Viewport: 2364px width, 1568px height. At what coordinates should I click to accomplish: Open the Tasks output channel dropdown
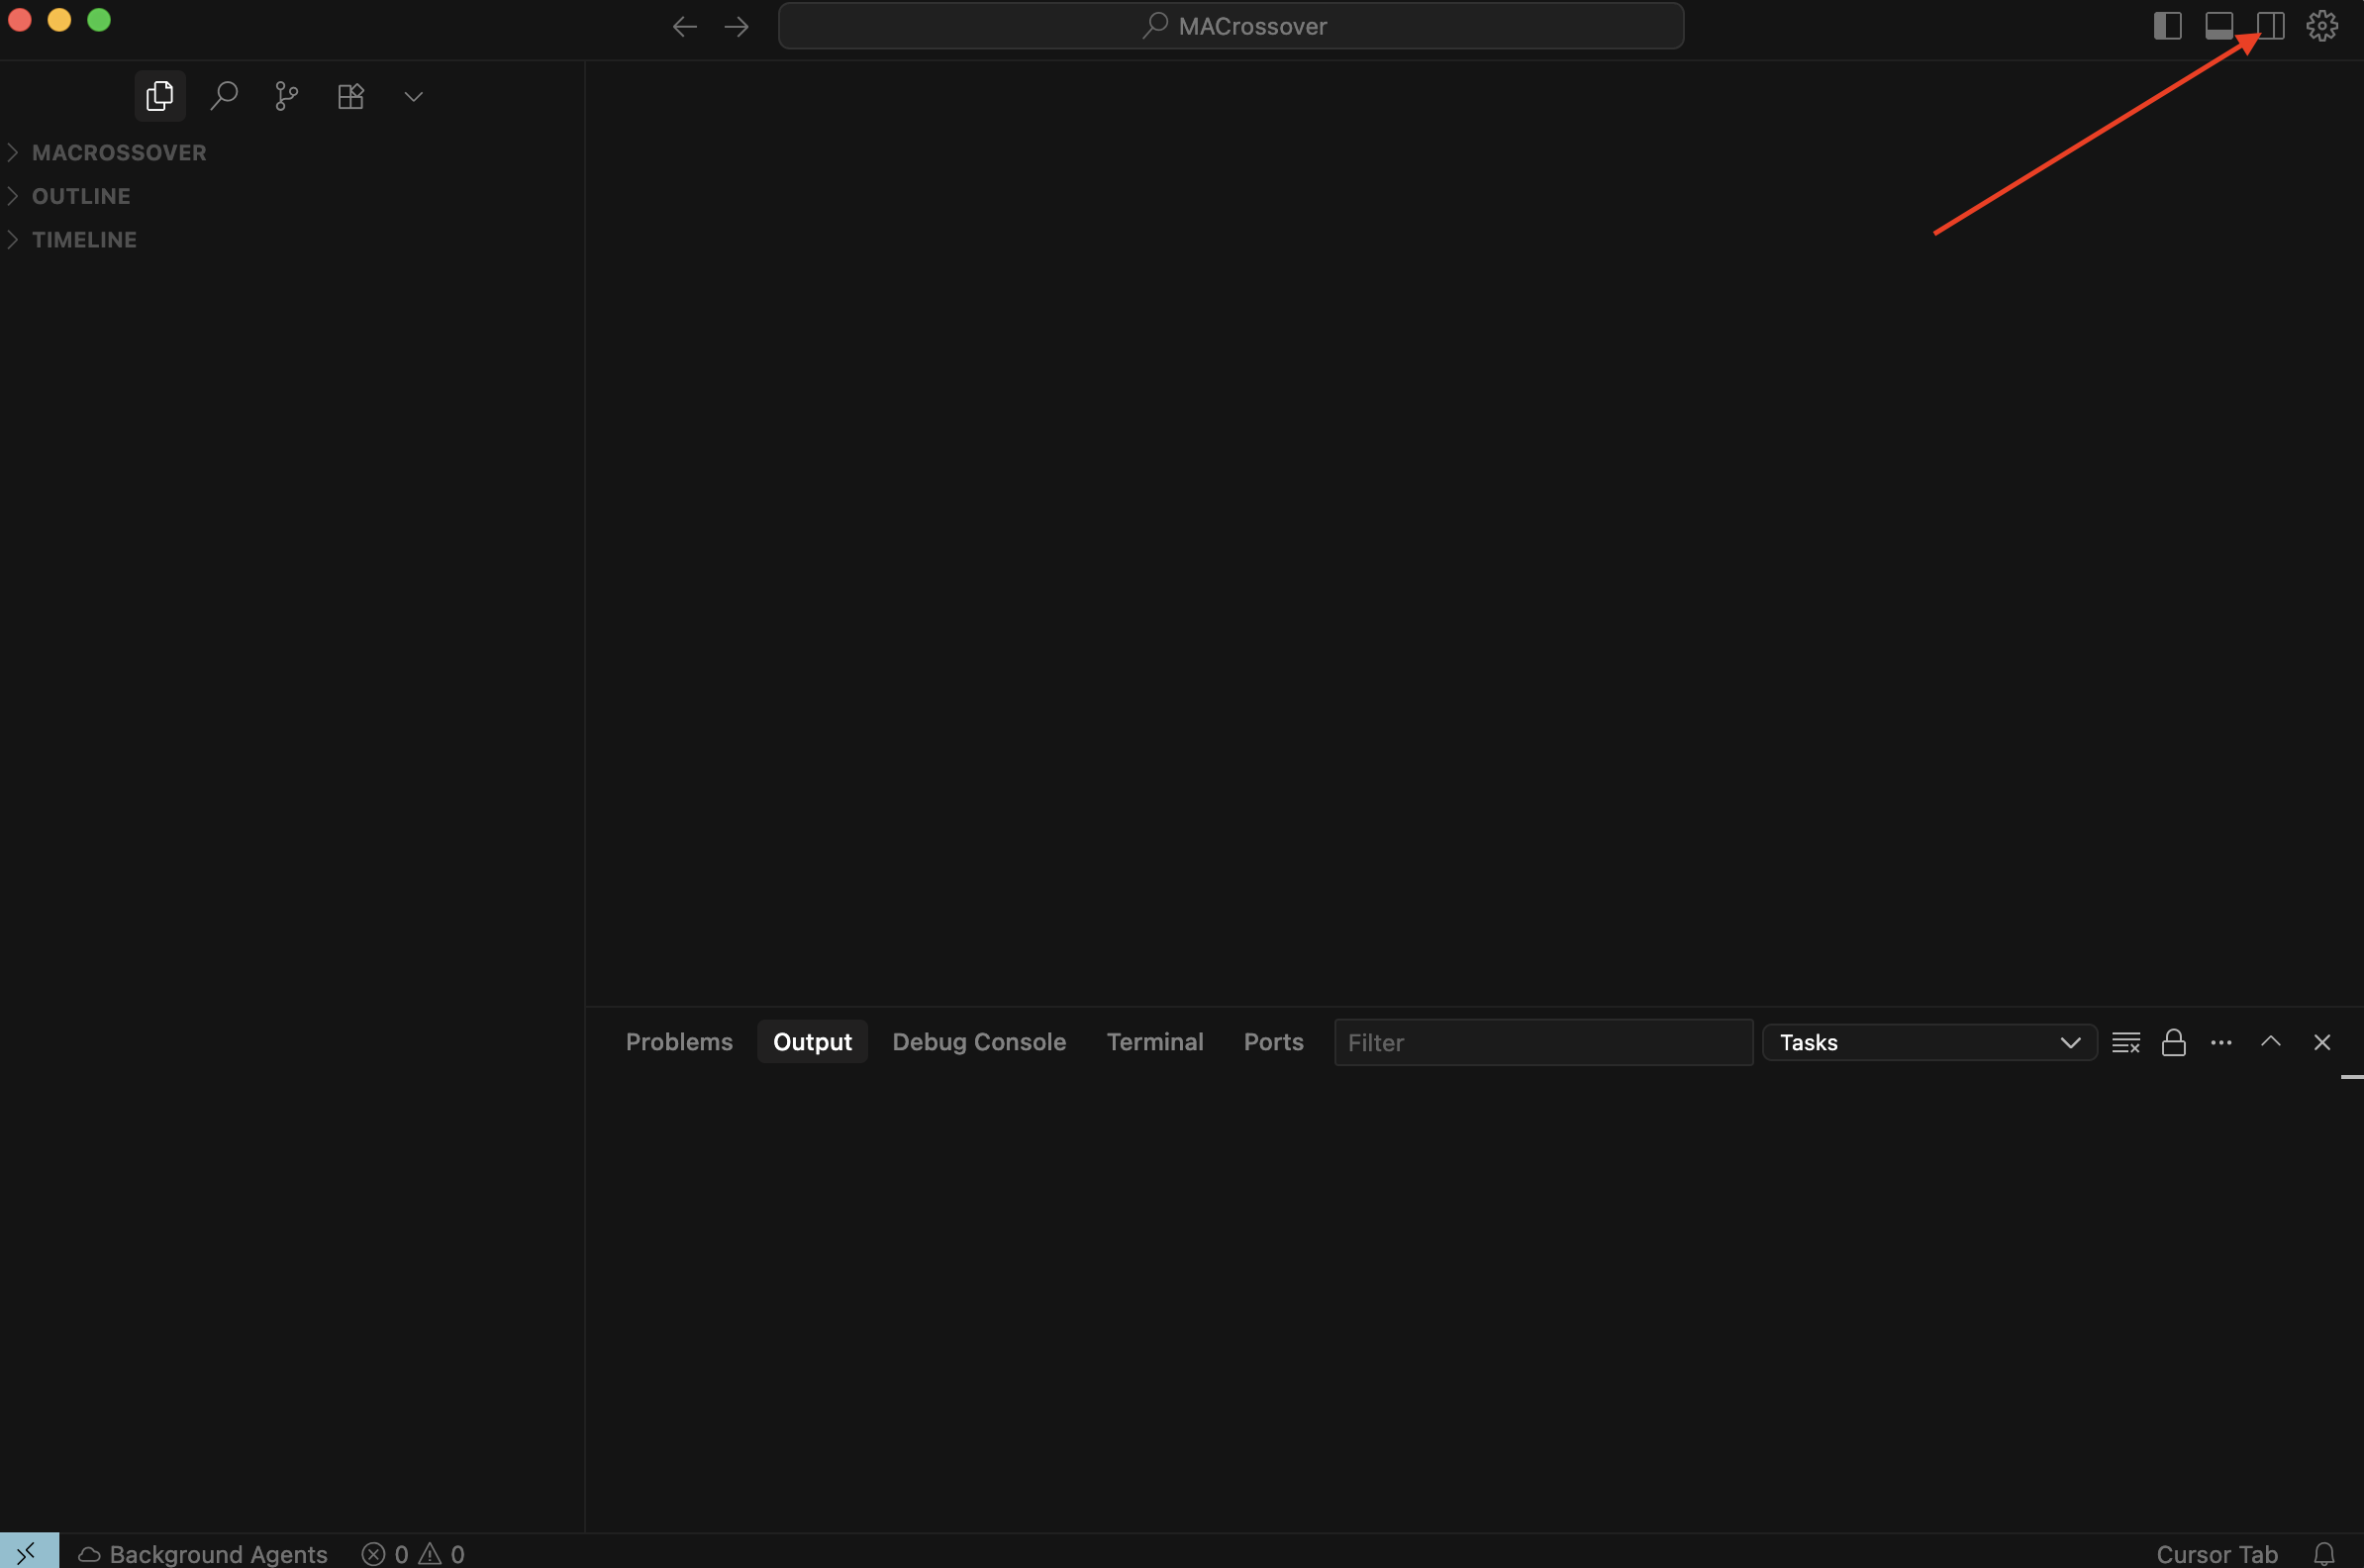coord(1928,1042)
